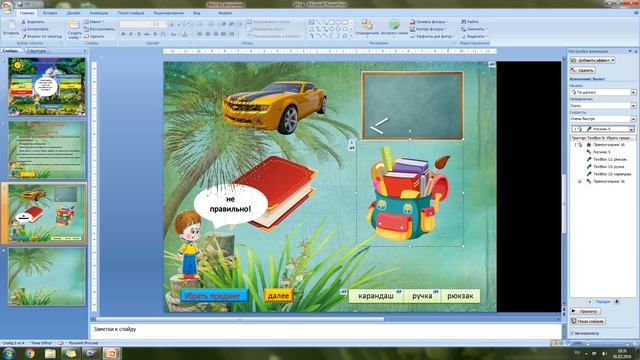Switch to the View (Вид) tab
This screenshot has height=360, width=640.
(197, 13)
